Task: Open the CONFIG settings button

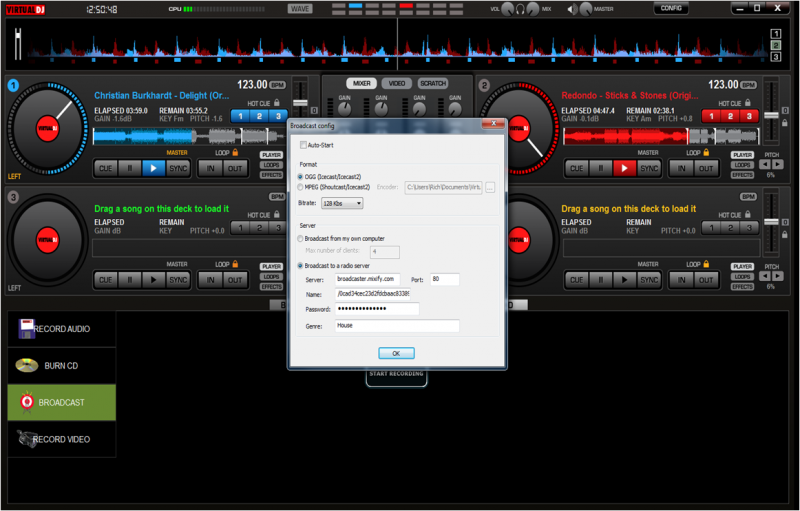Action: click(672, 8)
